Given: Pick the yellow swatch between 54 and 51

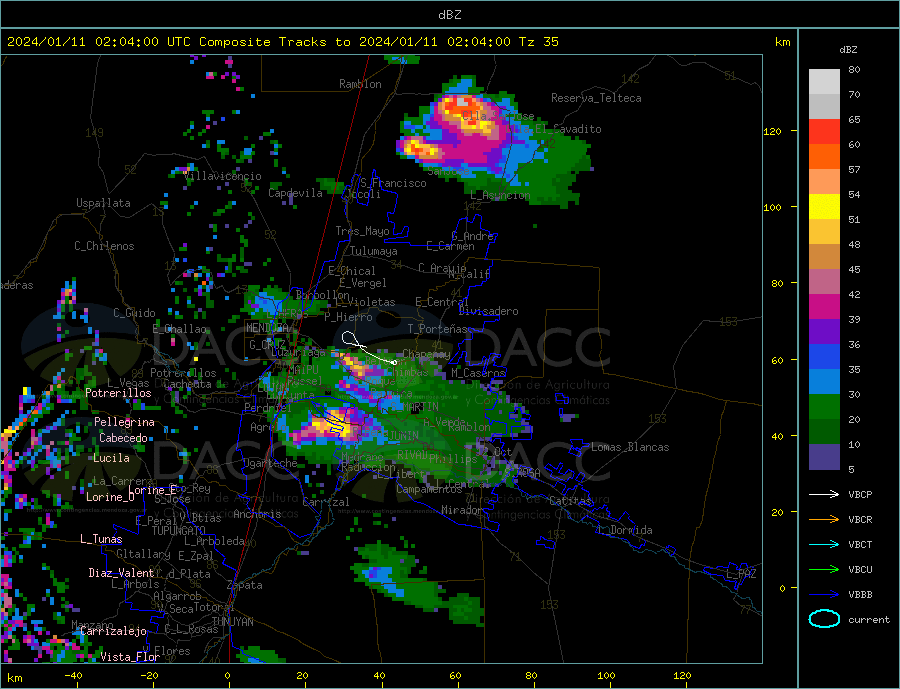Looking at the screenshot, I should [824, 207].
